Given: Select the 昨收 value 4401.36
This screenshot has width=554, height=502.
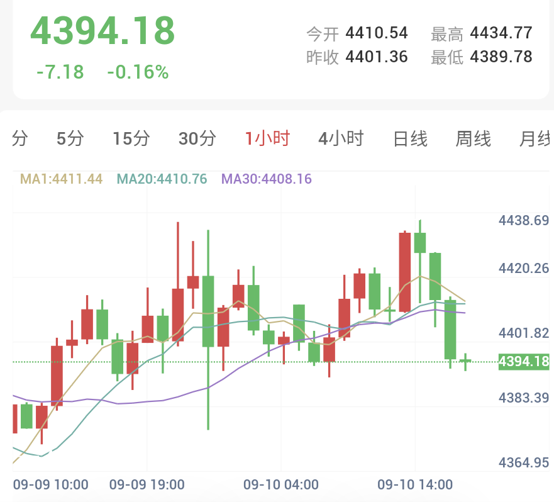Looking at the screenshot, I should pyautogui.click(x=377, y=57).
